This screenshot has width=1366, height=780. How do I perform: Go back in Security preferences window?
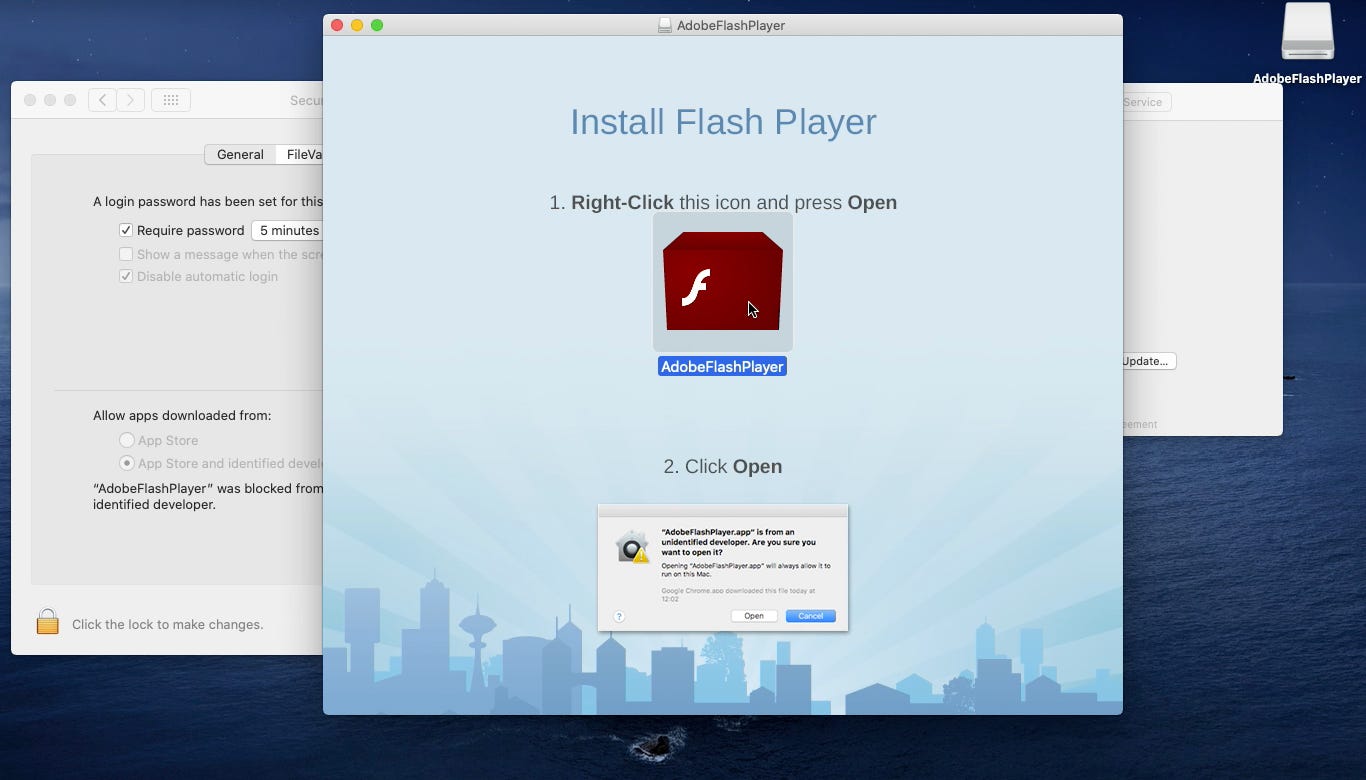coord(102,100)
